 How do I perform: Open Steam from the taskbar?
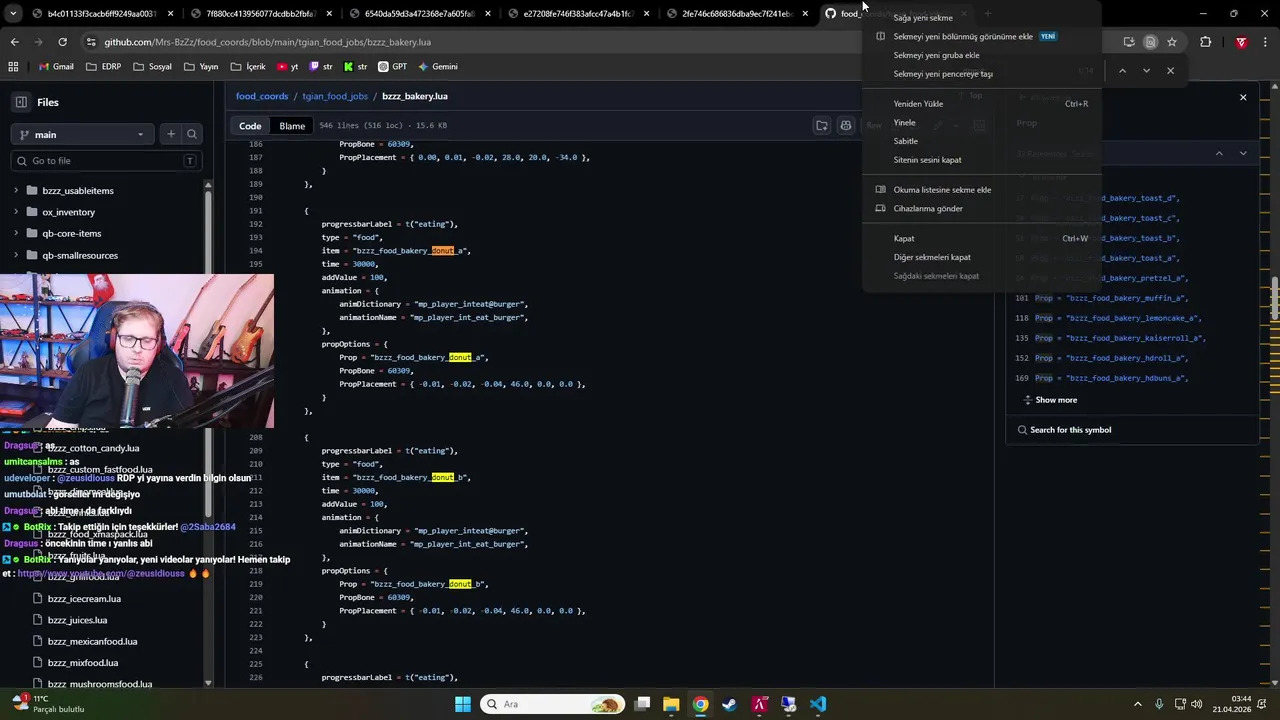click(730, 704)
